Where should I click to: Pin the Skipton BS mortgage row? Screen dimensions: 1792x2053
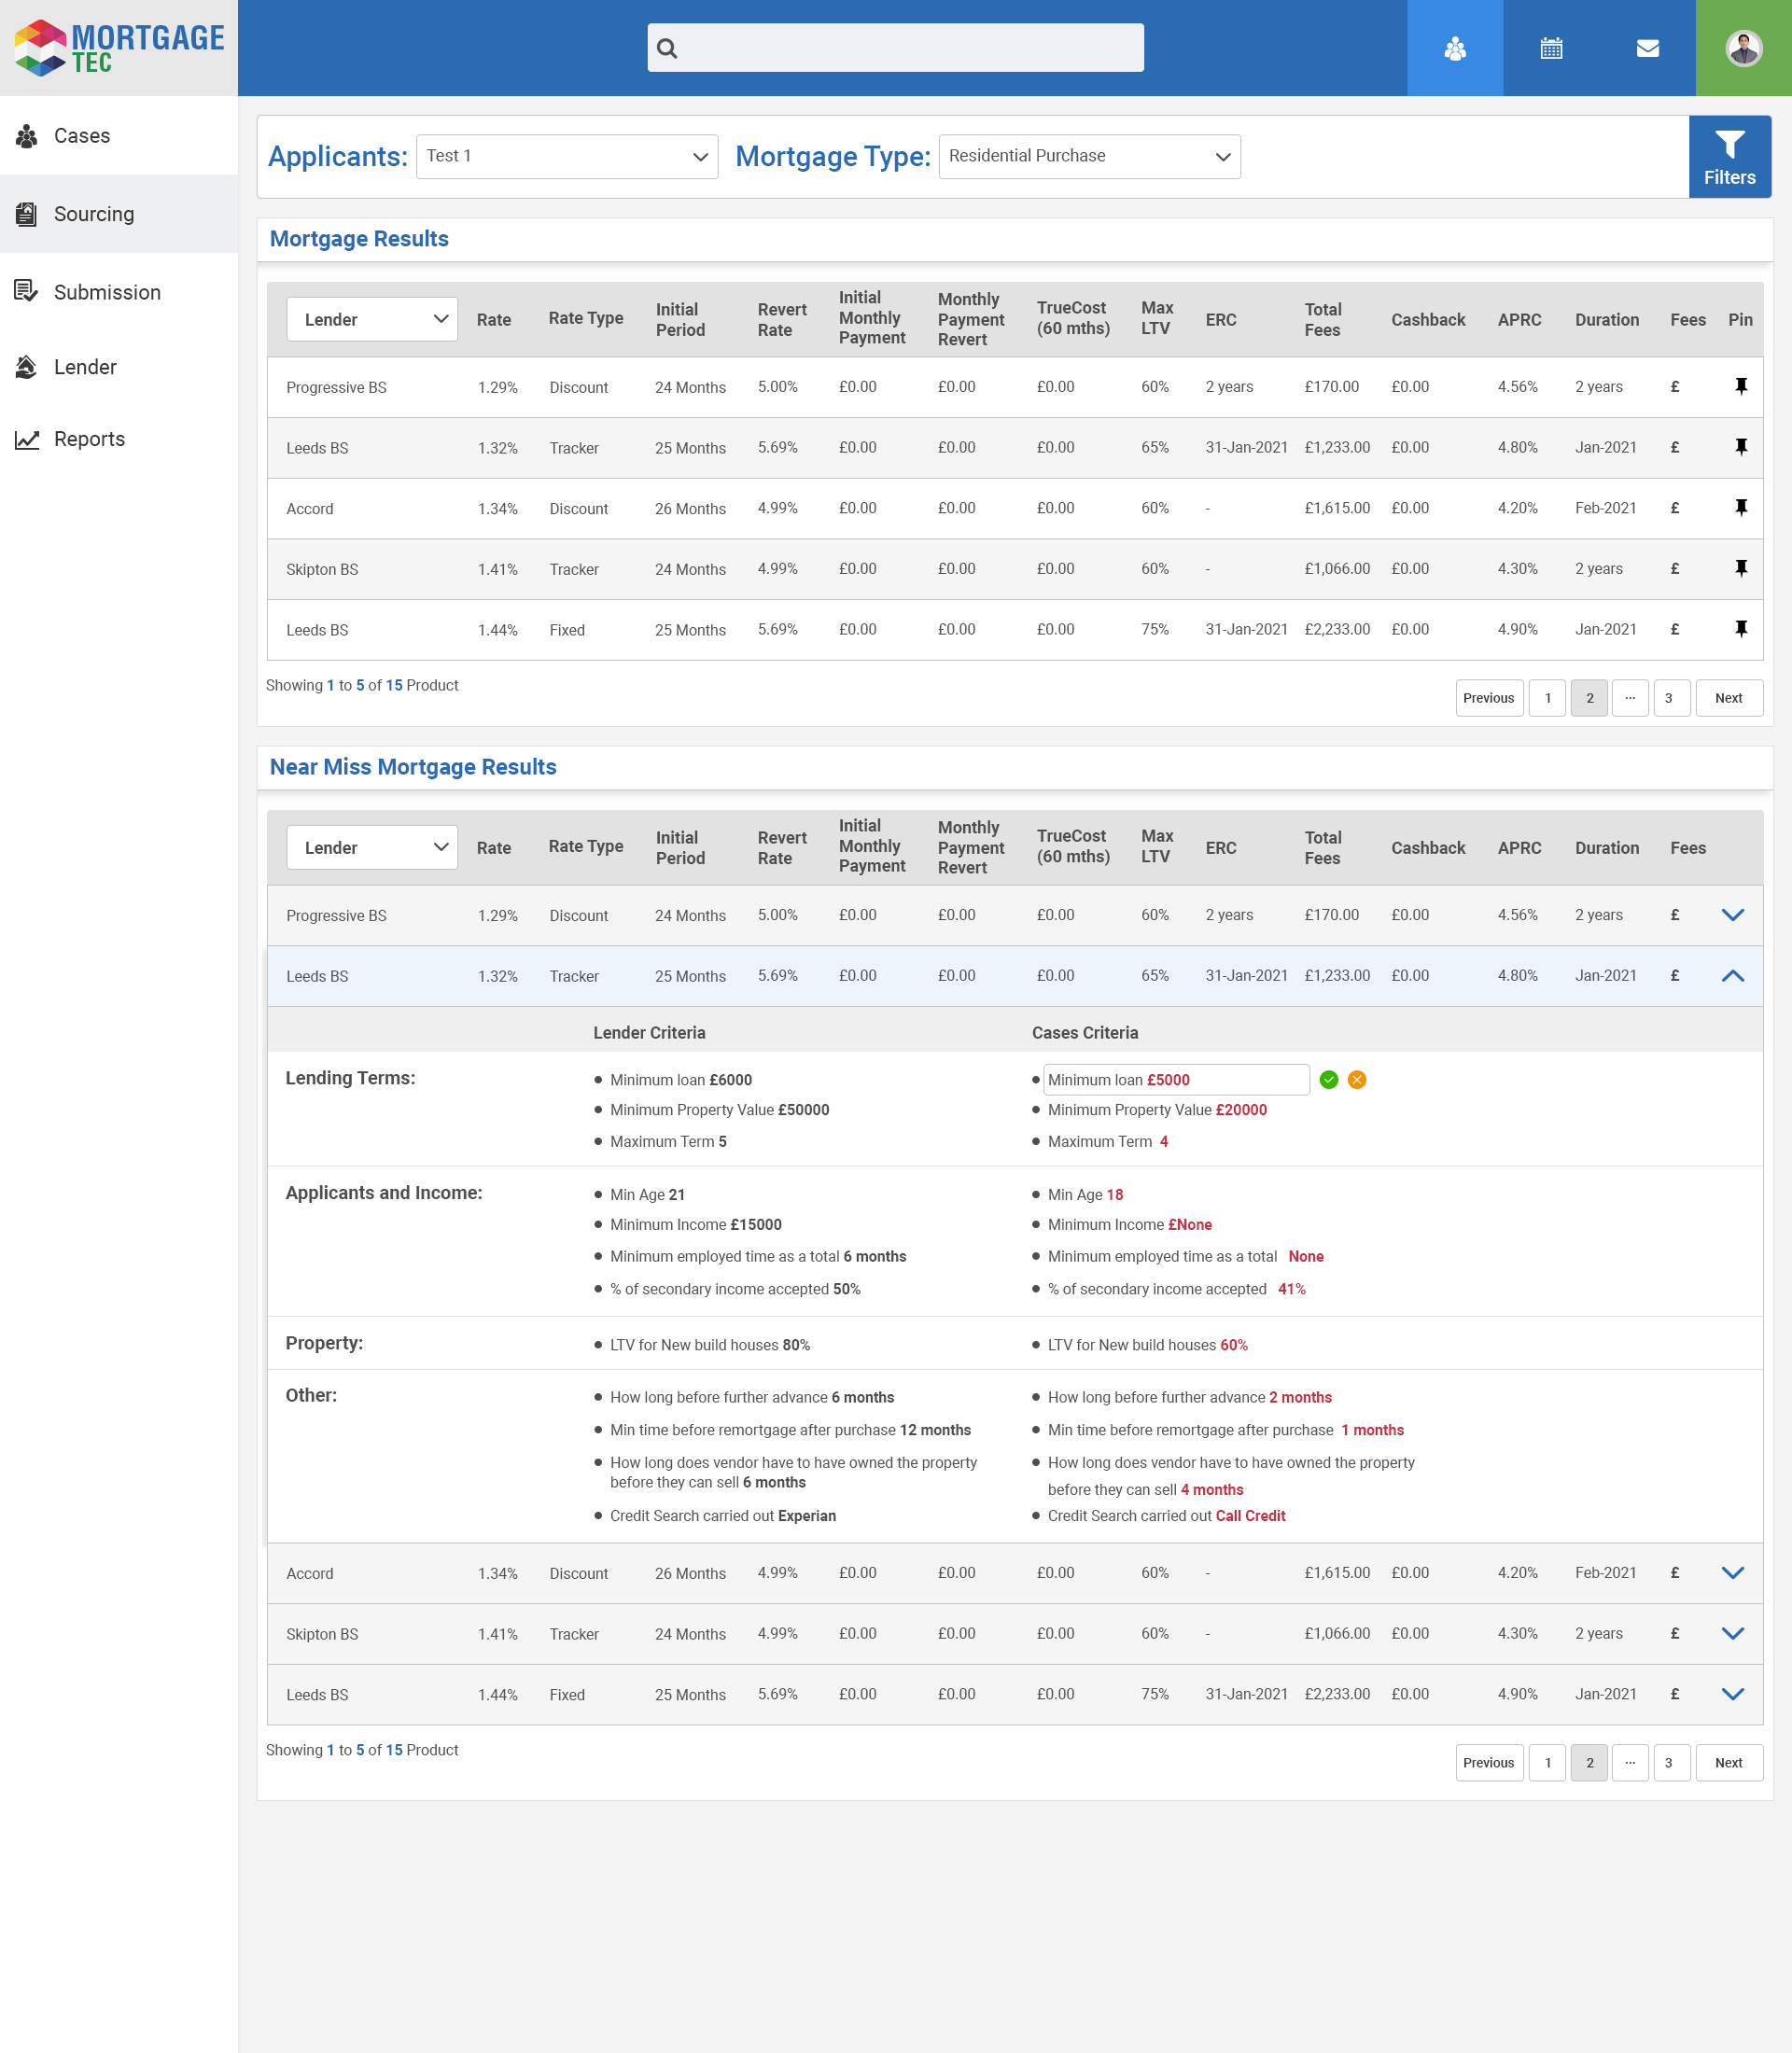1740,568
